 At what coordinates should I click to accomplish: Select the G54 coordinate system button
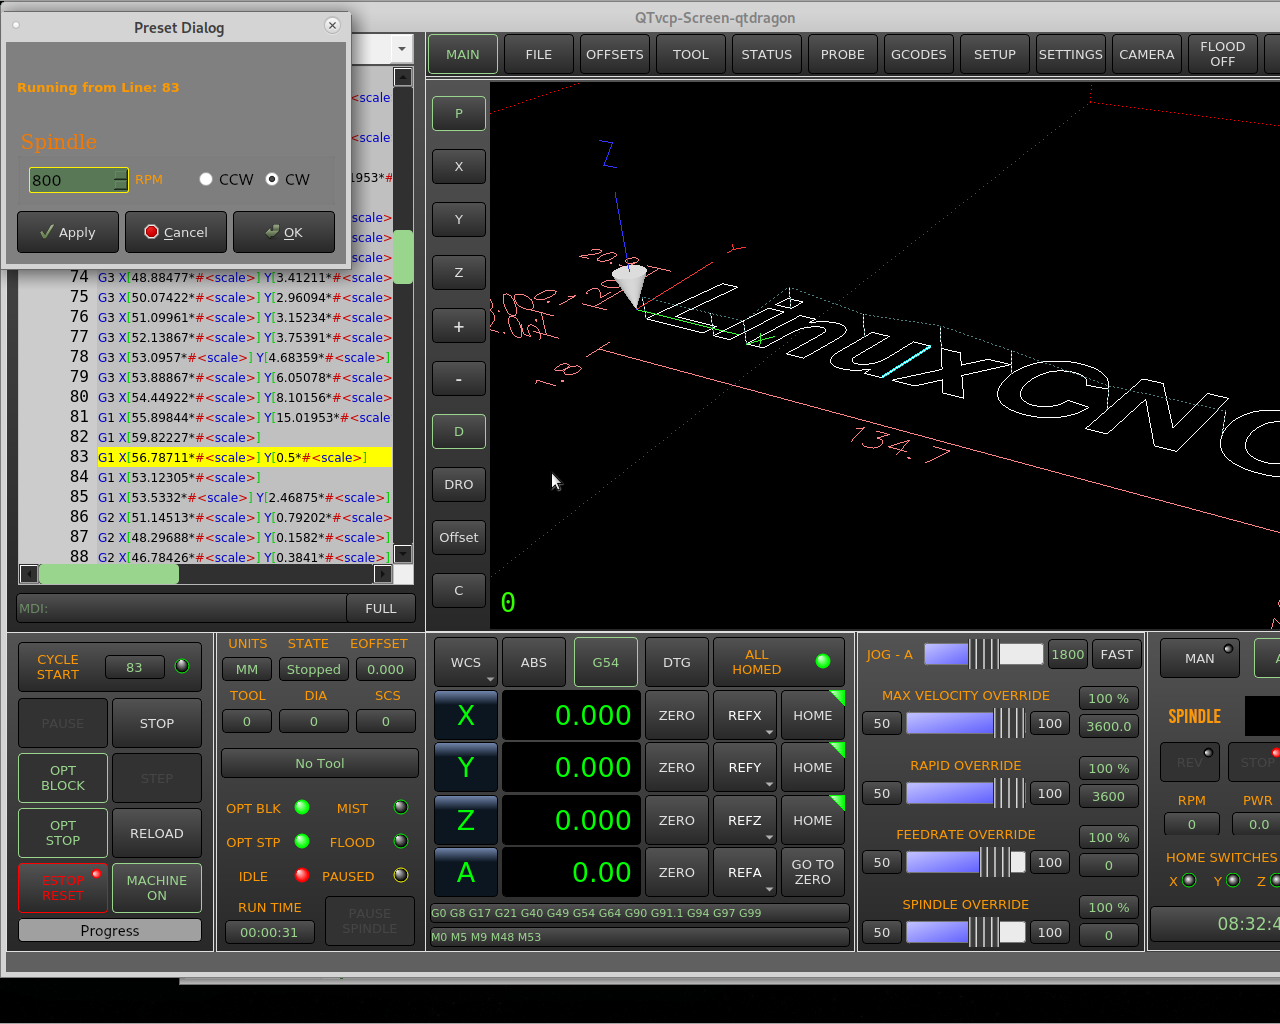606,662
